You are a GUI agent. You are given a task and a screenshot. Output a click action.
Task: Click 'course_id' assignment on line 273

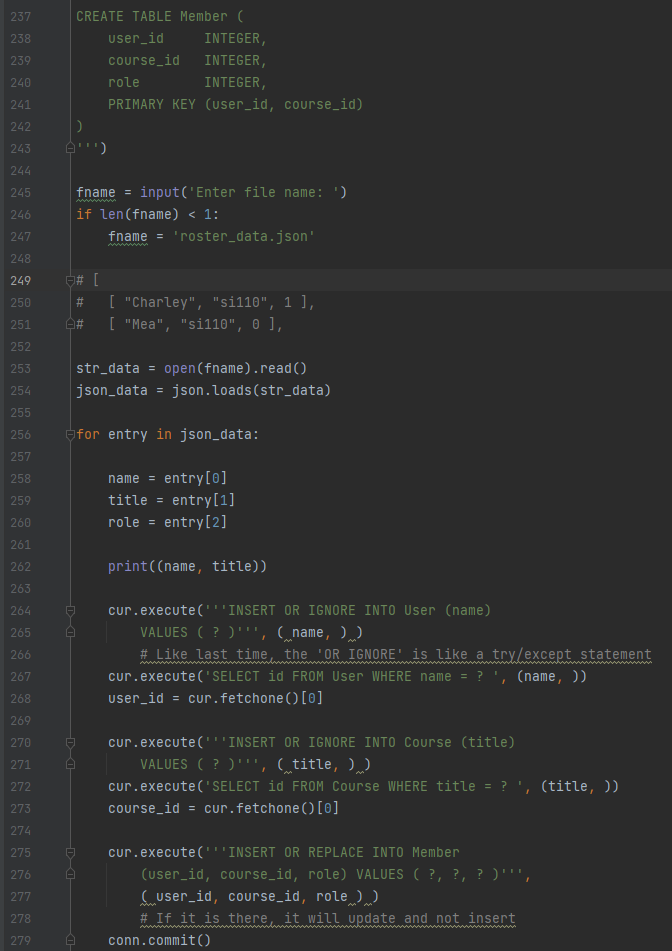pos(144,808)
